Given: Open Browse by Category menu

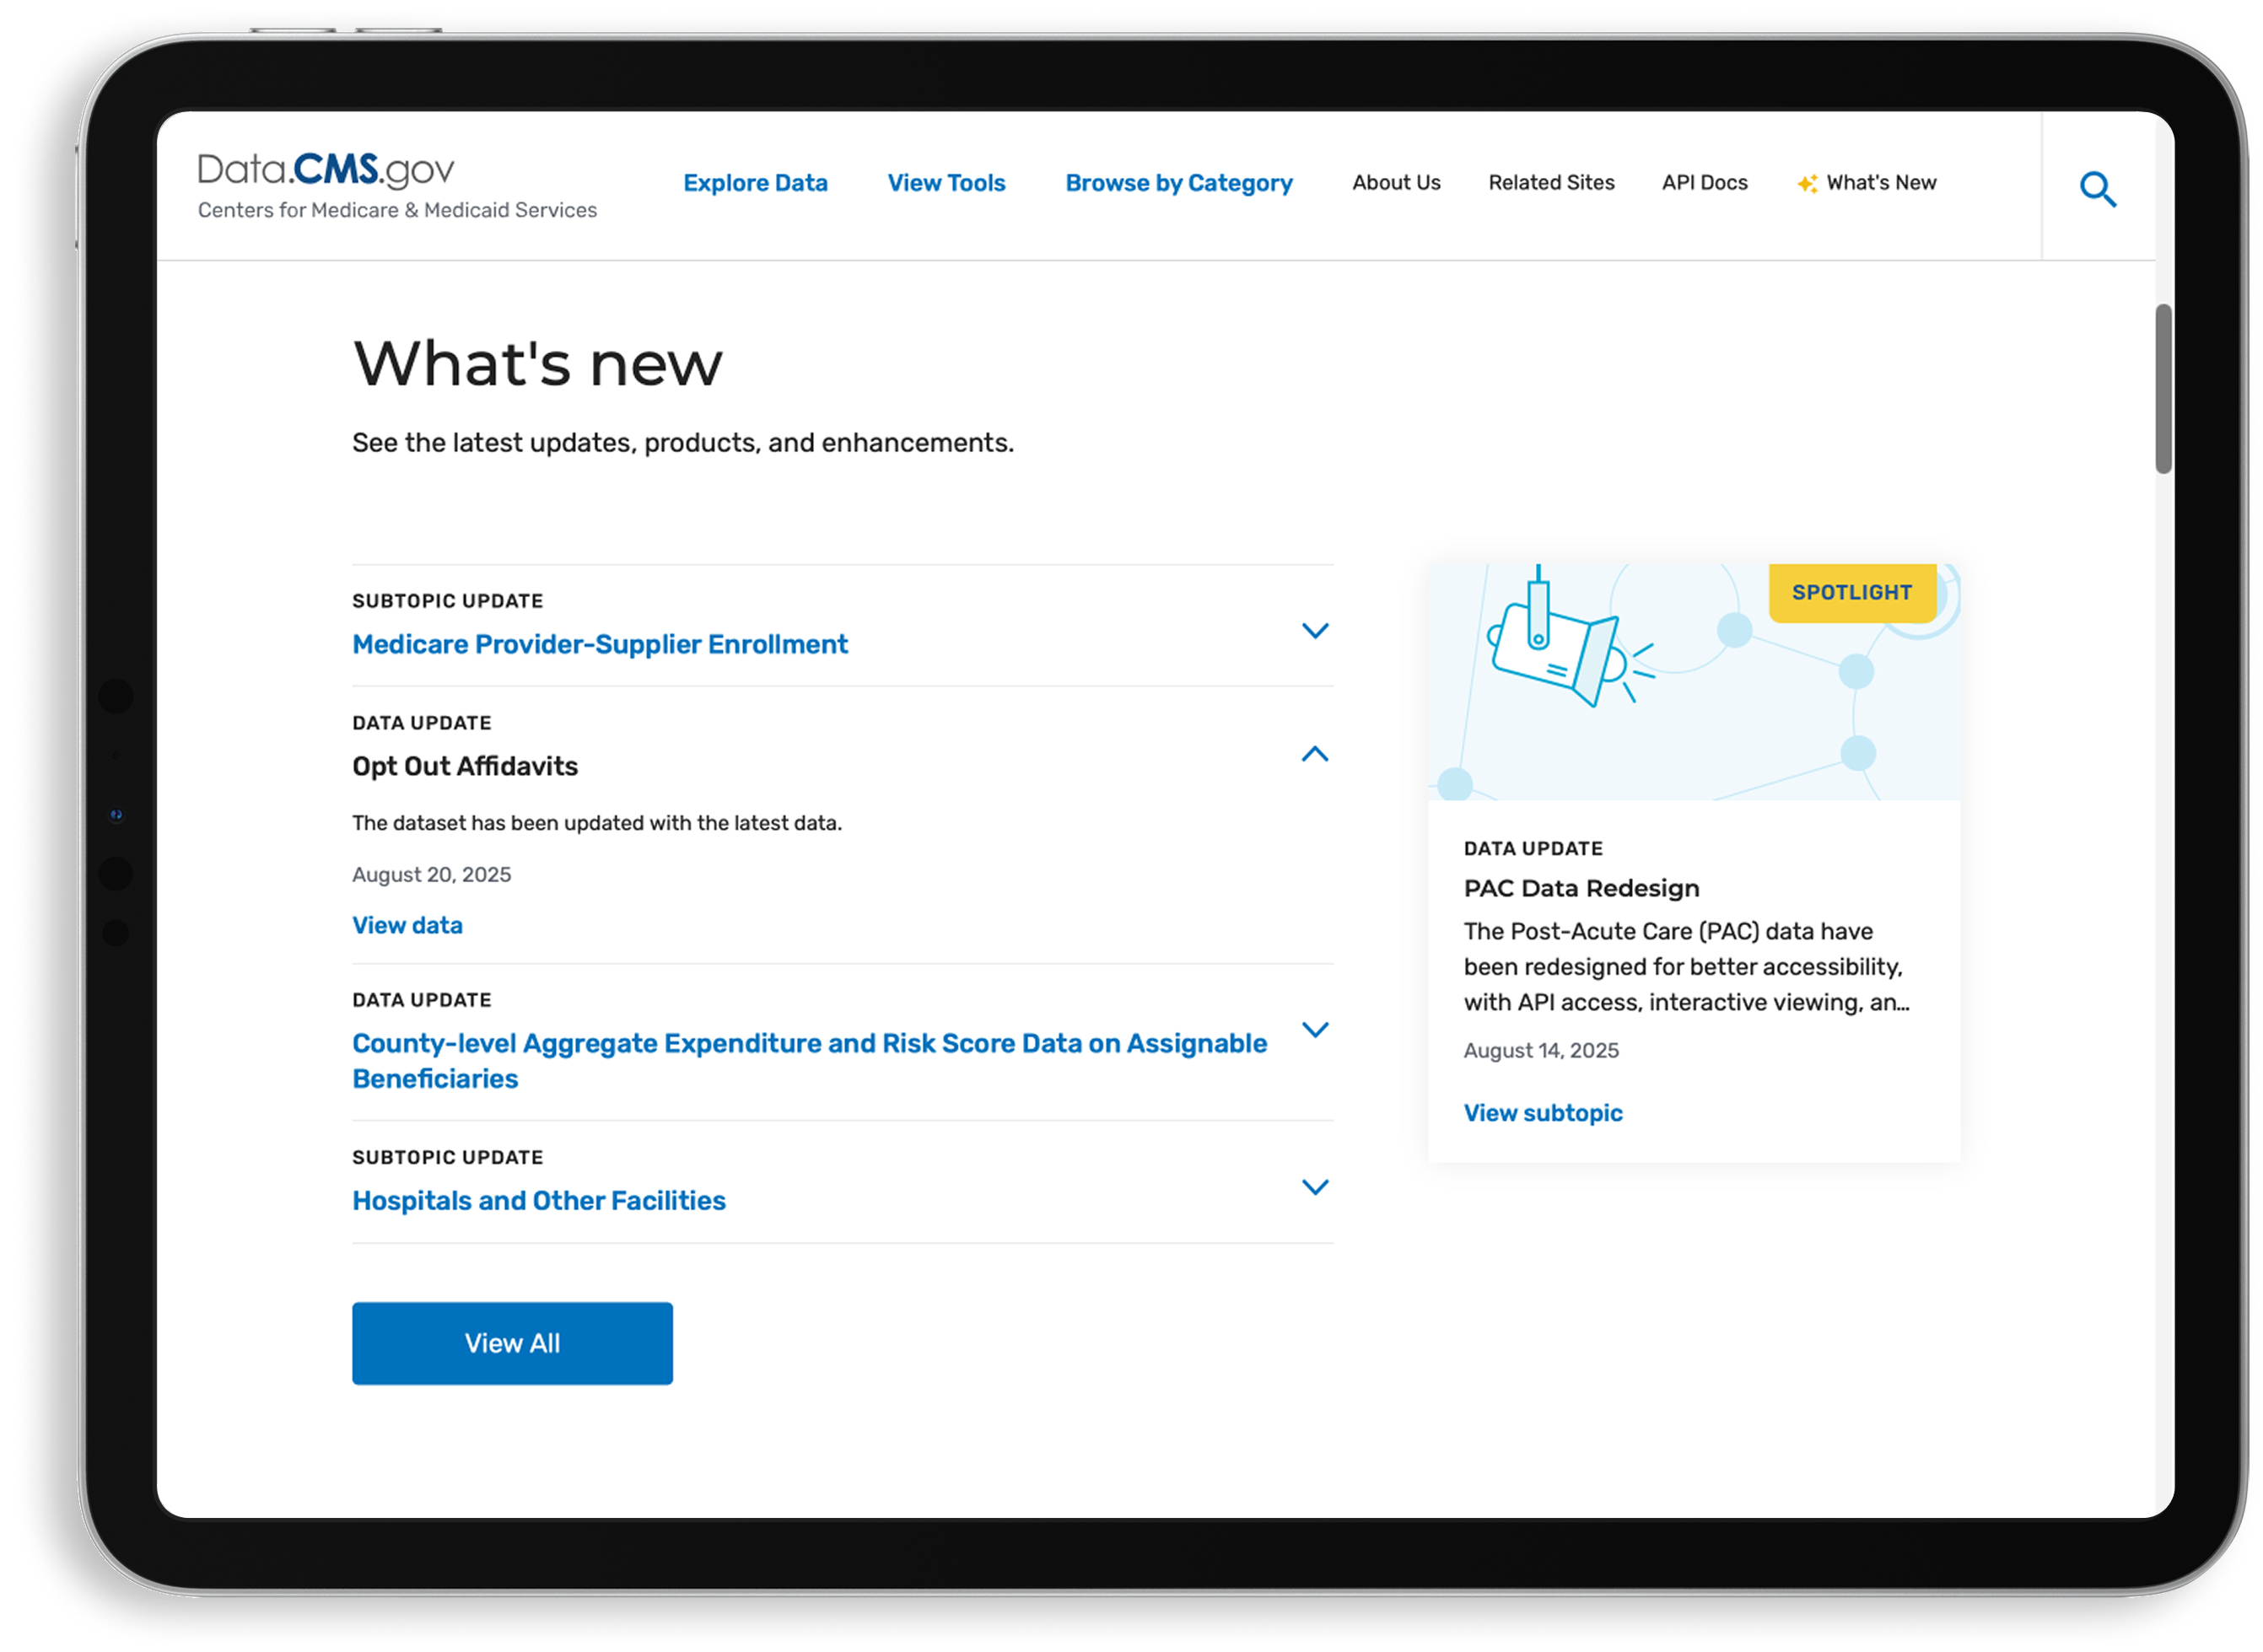Looking at the screenshot, I should pyautogui.click(x=1178, y=183).
